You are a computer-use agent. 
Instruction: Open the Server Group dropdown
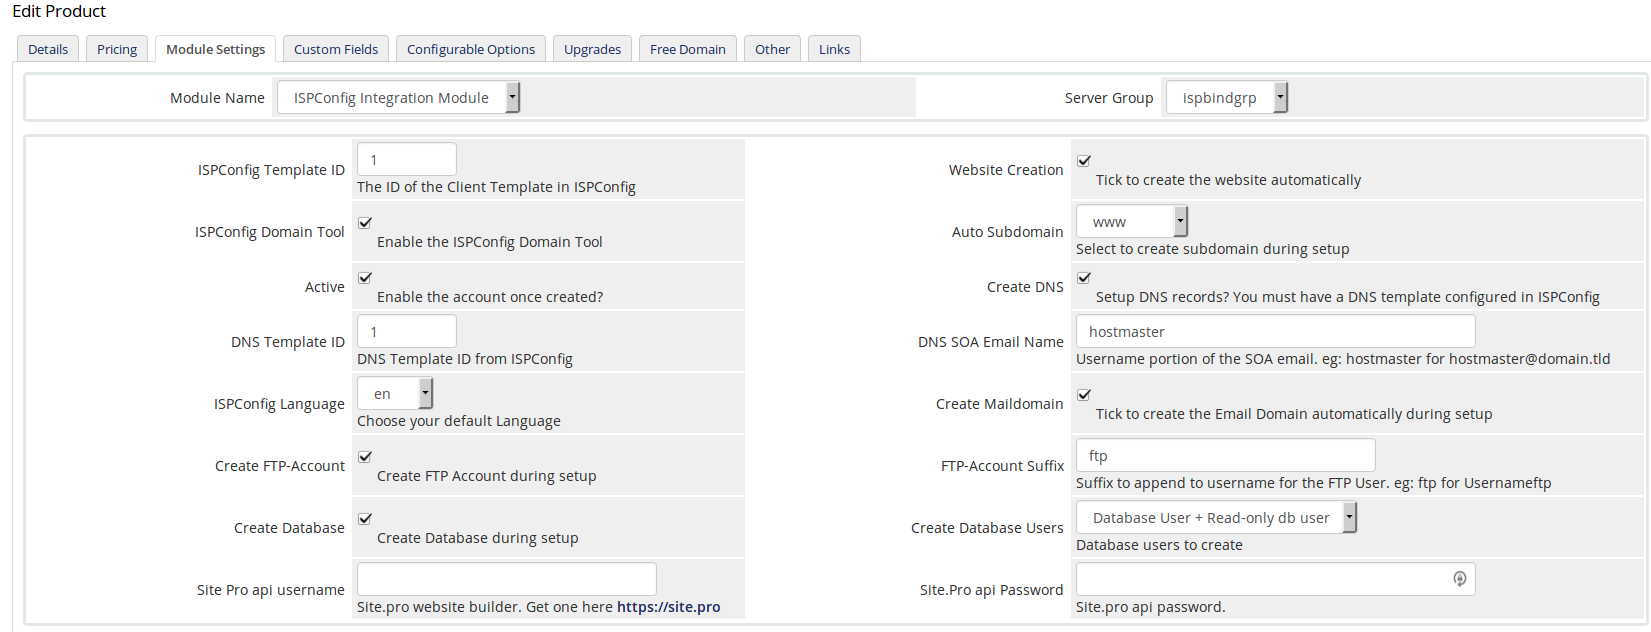click(1227, 97)
